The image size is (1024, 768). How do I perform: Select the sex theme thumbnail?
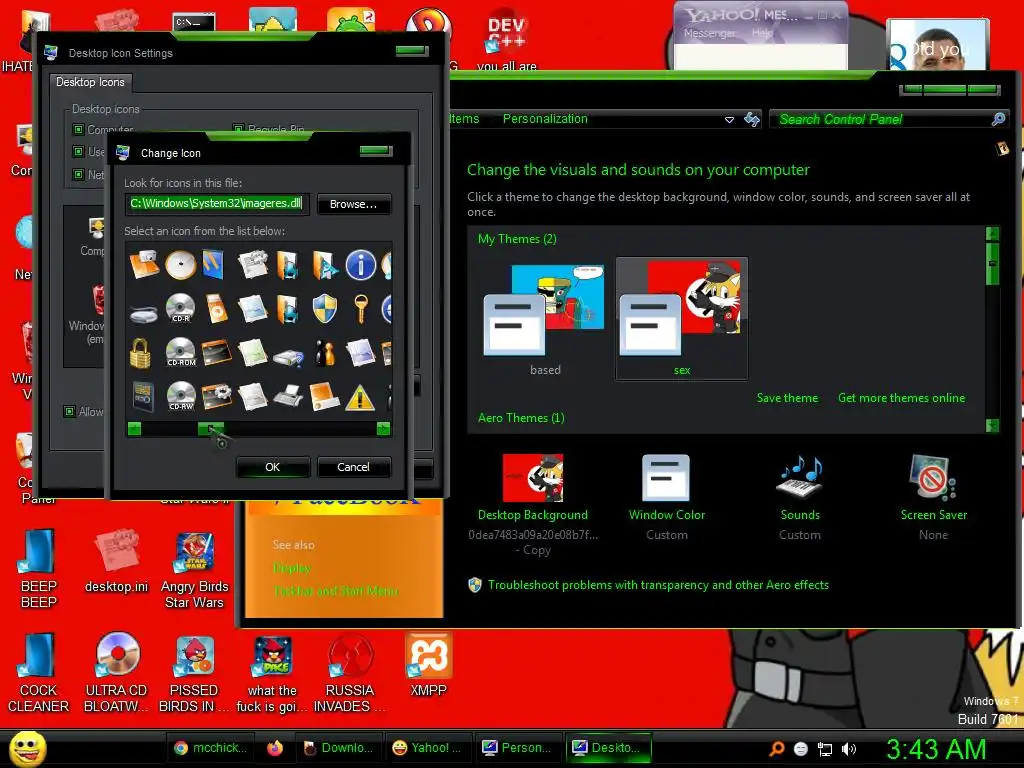681,318
